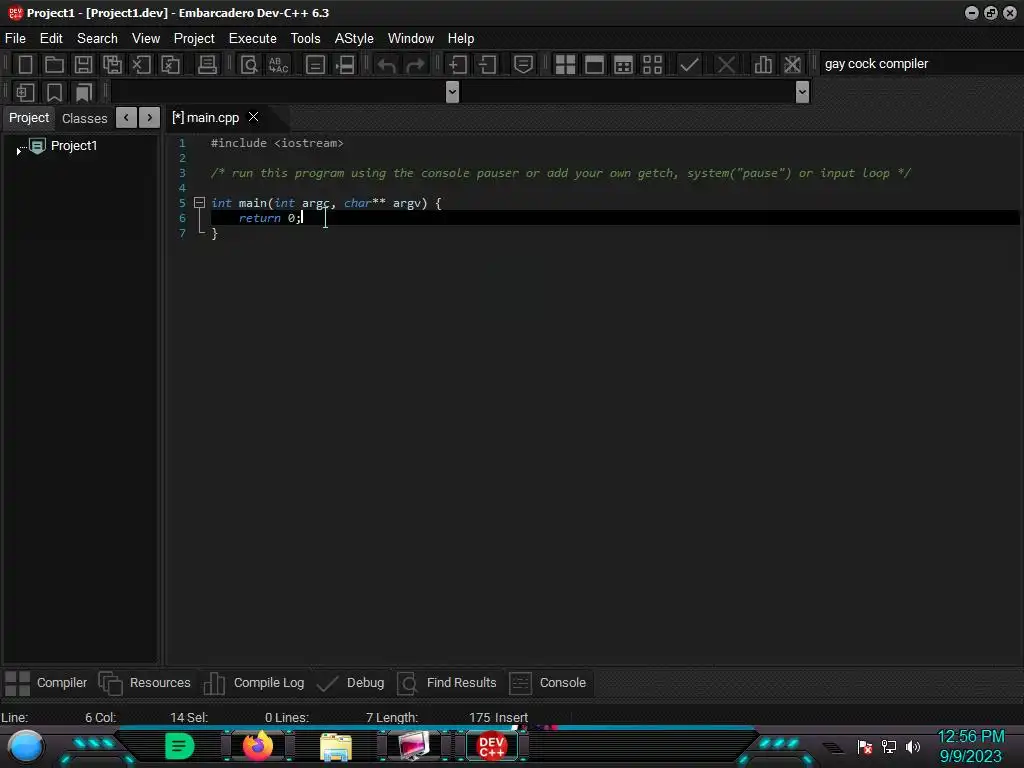Open the Compile Log bottom tab

tap(253, 683)
